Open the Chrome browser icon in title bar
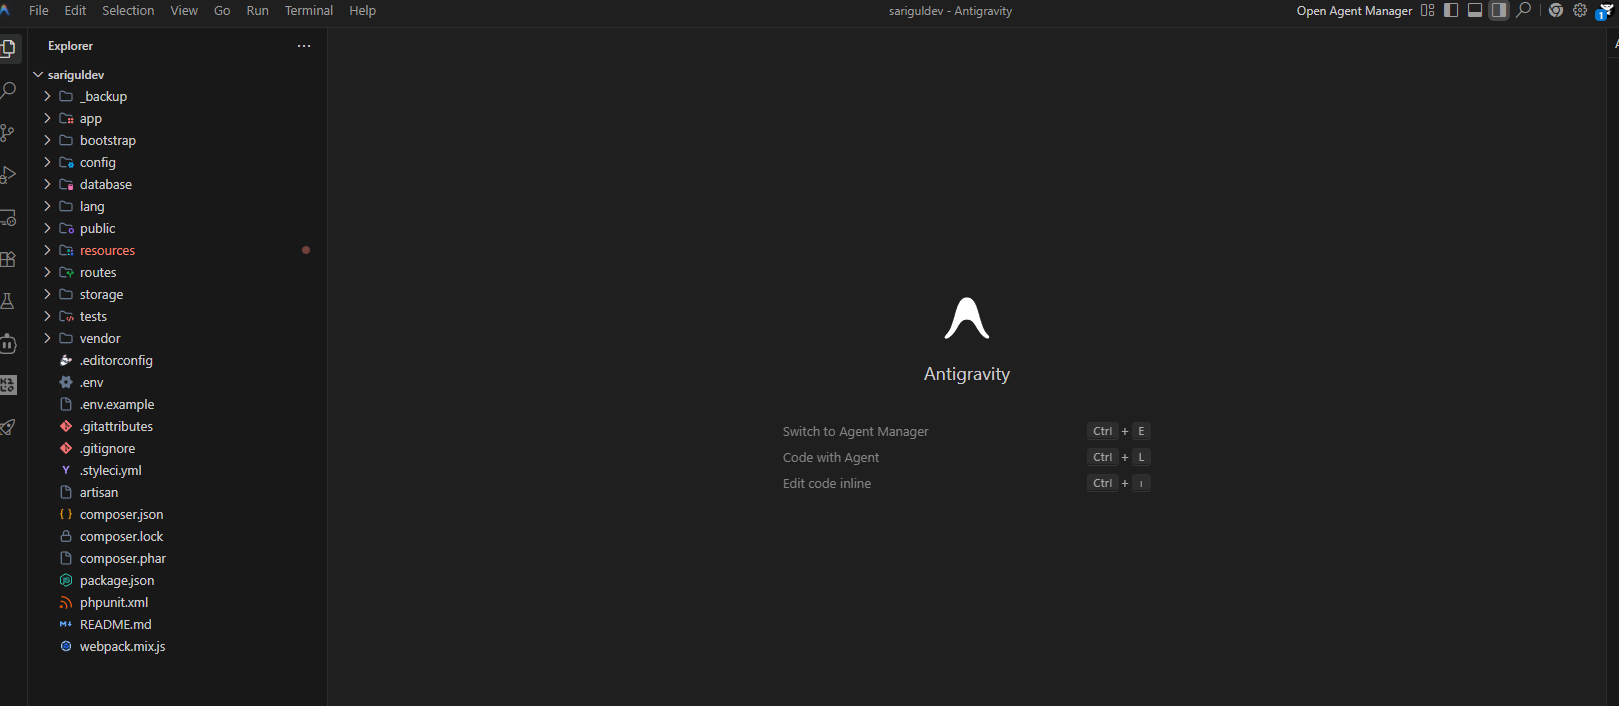The width and height of the screenshot is (1619, 706). click(x=1556, y=10)
